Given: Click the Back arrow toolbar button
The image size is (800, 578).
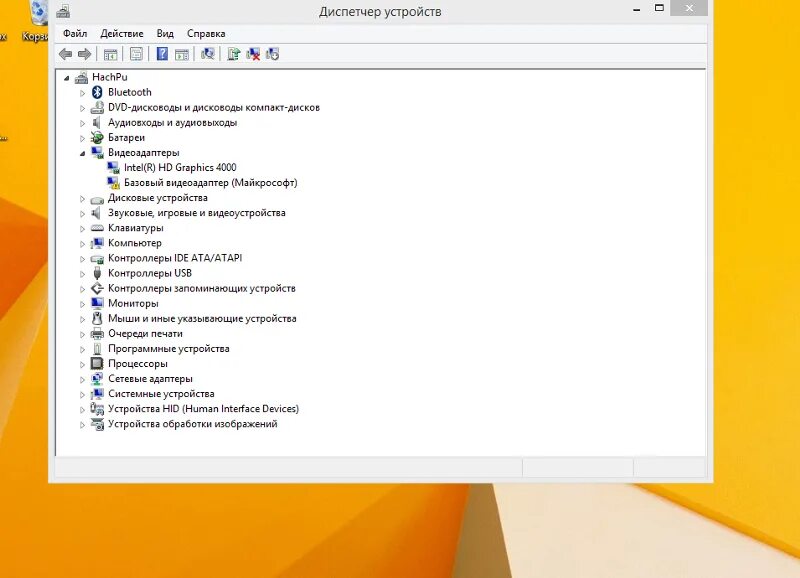Looking at the screenshot, I should pos(65,54).
